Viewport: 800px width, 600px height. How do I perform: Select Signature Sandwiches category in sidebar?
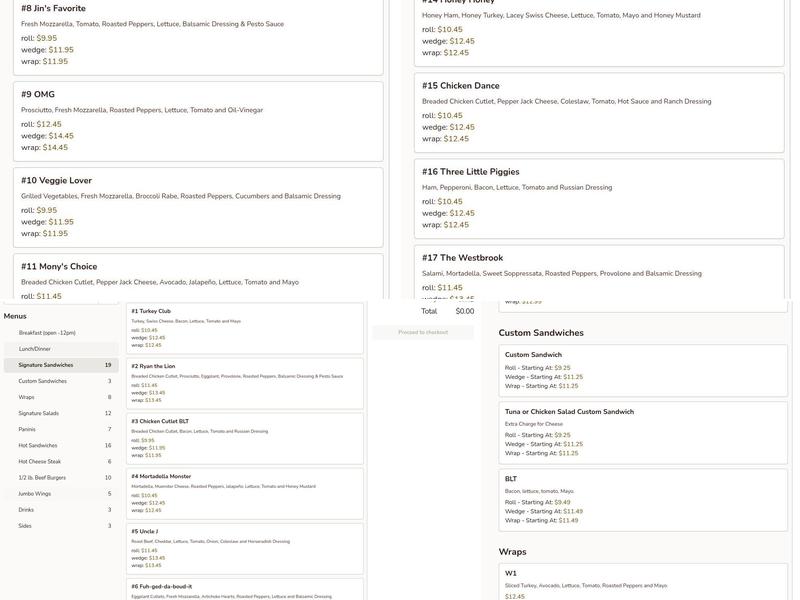pos(46,365)
